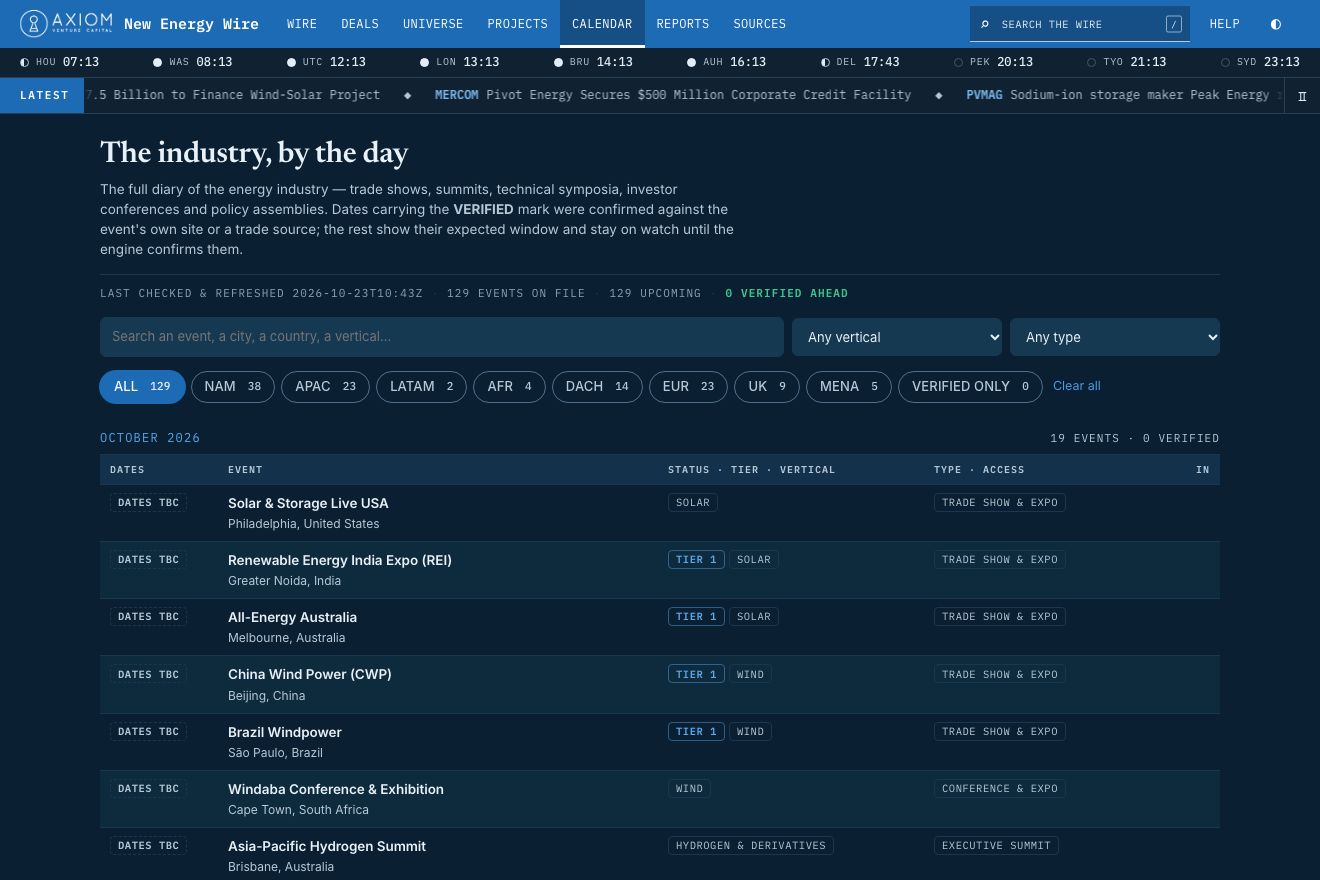Toggle the MENA region filter chip
This screenshot has width=1320, height=880.
point(849,387)
